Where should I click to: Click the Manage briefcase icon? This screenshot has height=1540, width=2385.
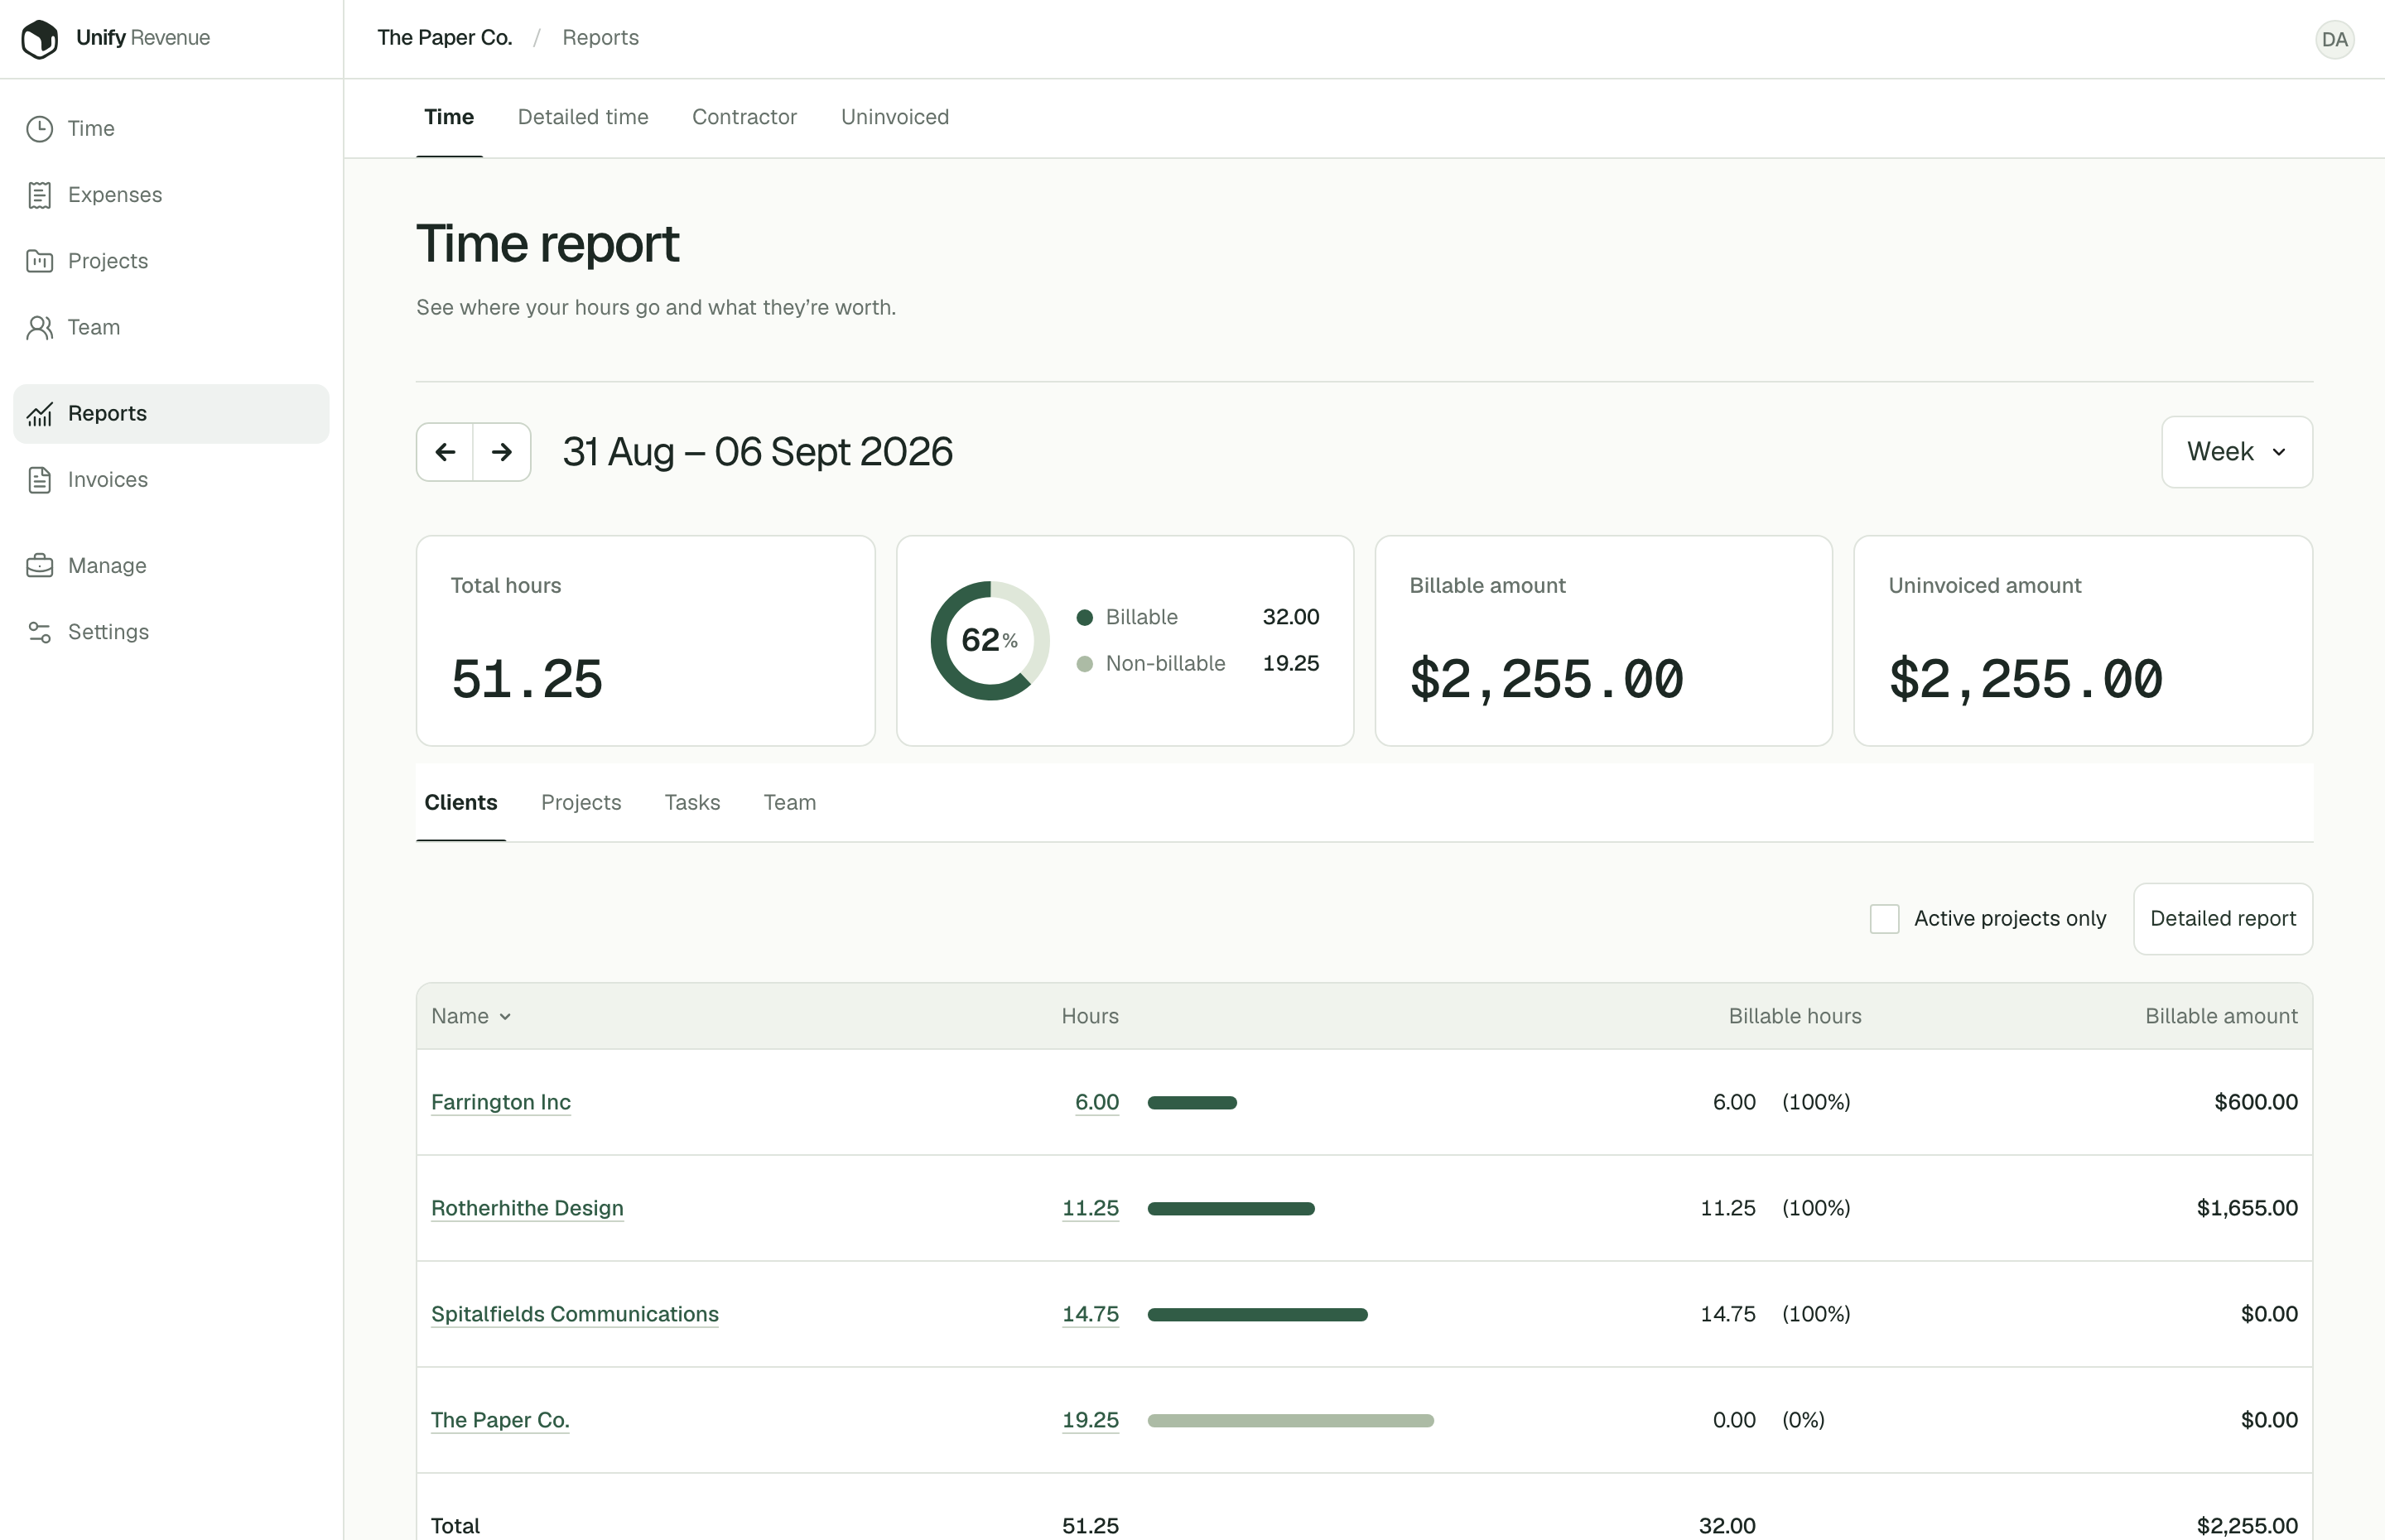point(40,566)
